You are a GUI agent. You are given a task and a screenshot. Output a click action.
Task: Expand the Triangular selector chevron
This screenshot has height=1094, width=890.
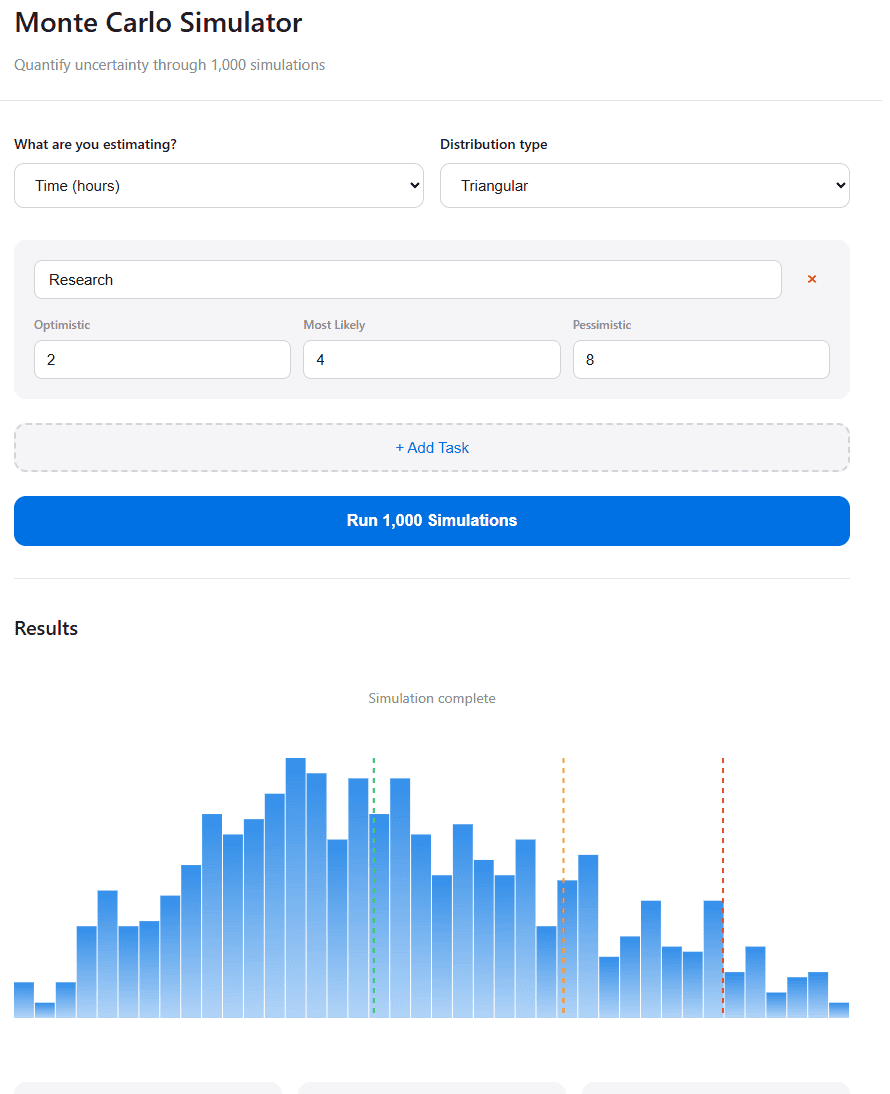(x=840, y=185)
